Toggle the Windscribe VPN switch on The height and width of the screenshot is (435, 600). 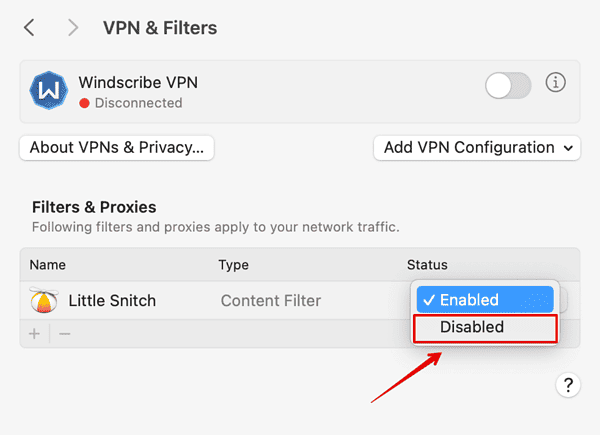click(x=508, y=86)
